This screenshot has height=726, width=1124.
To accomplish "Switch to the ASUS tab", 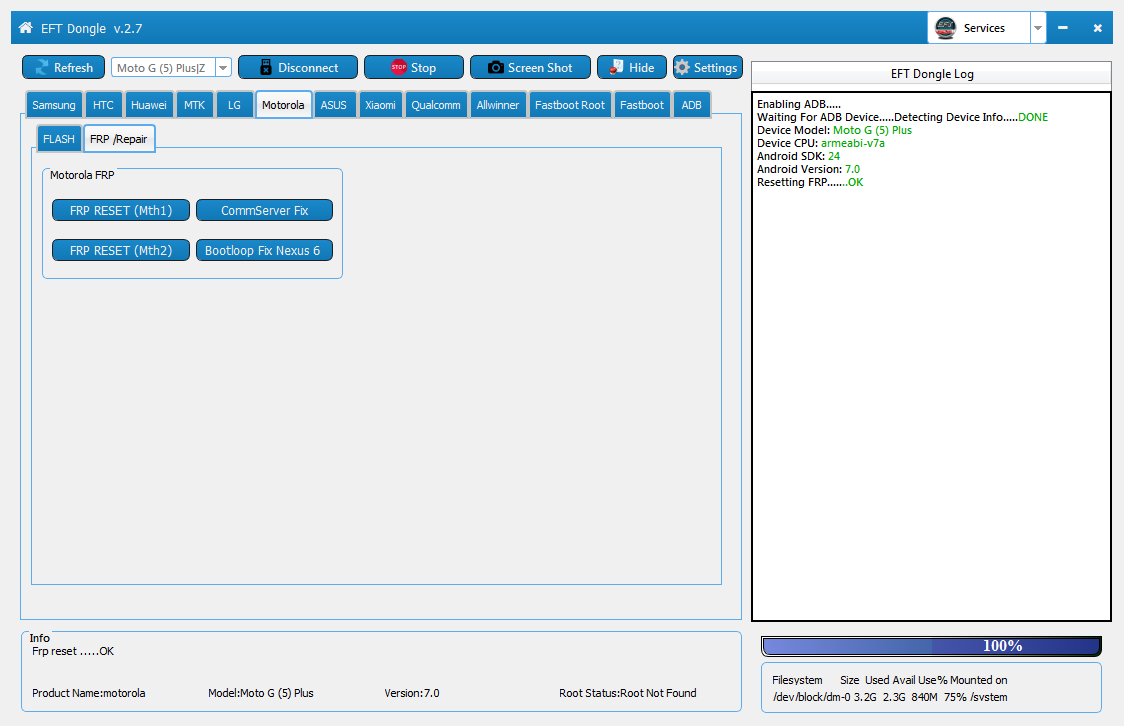I will pos(333,105).
